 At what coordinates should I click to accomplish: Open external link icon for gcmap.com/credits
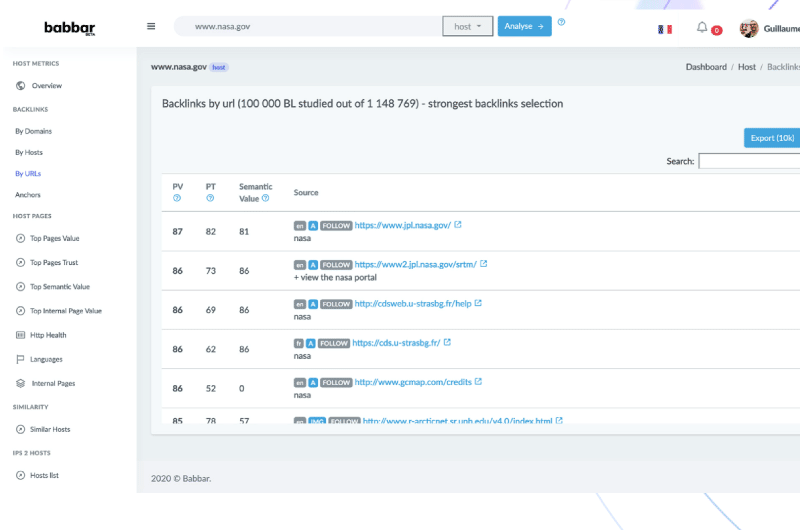[x=478, y=382]
